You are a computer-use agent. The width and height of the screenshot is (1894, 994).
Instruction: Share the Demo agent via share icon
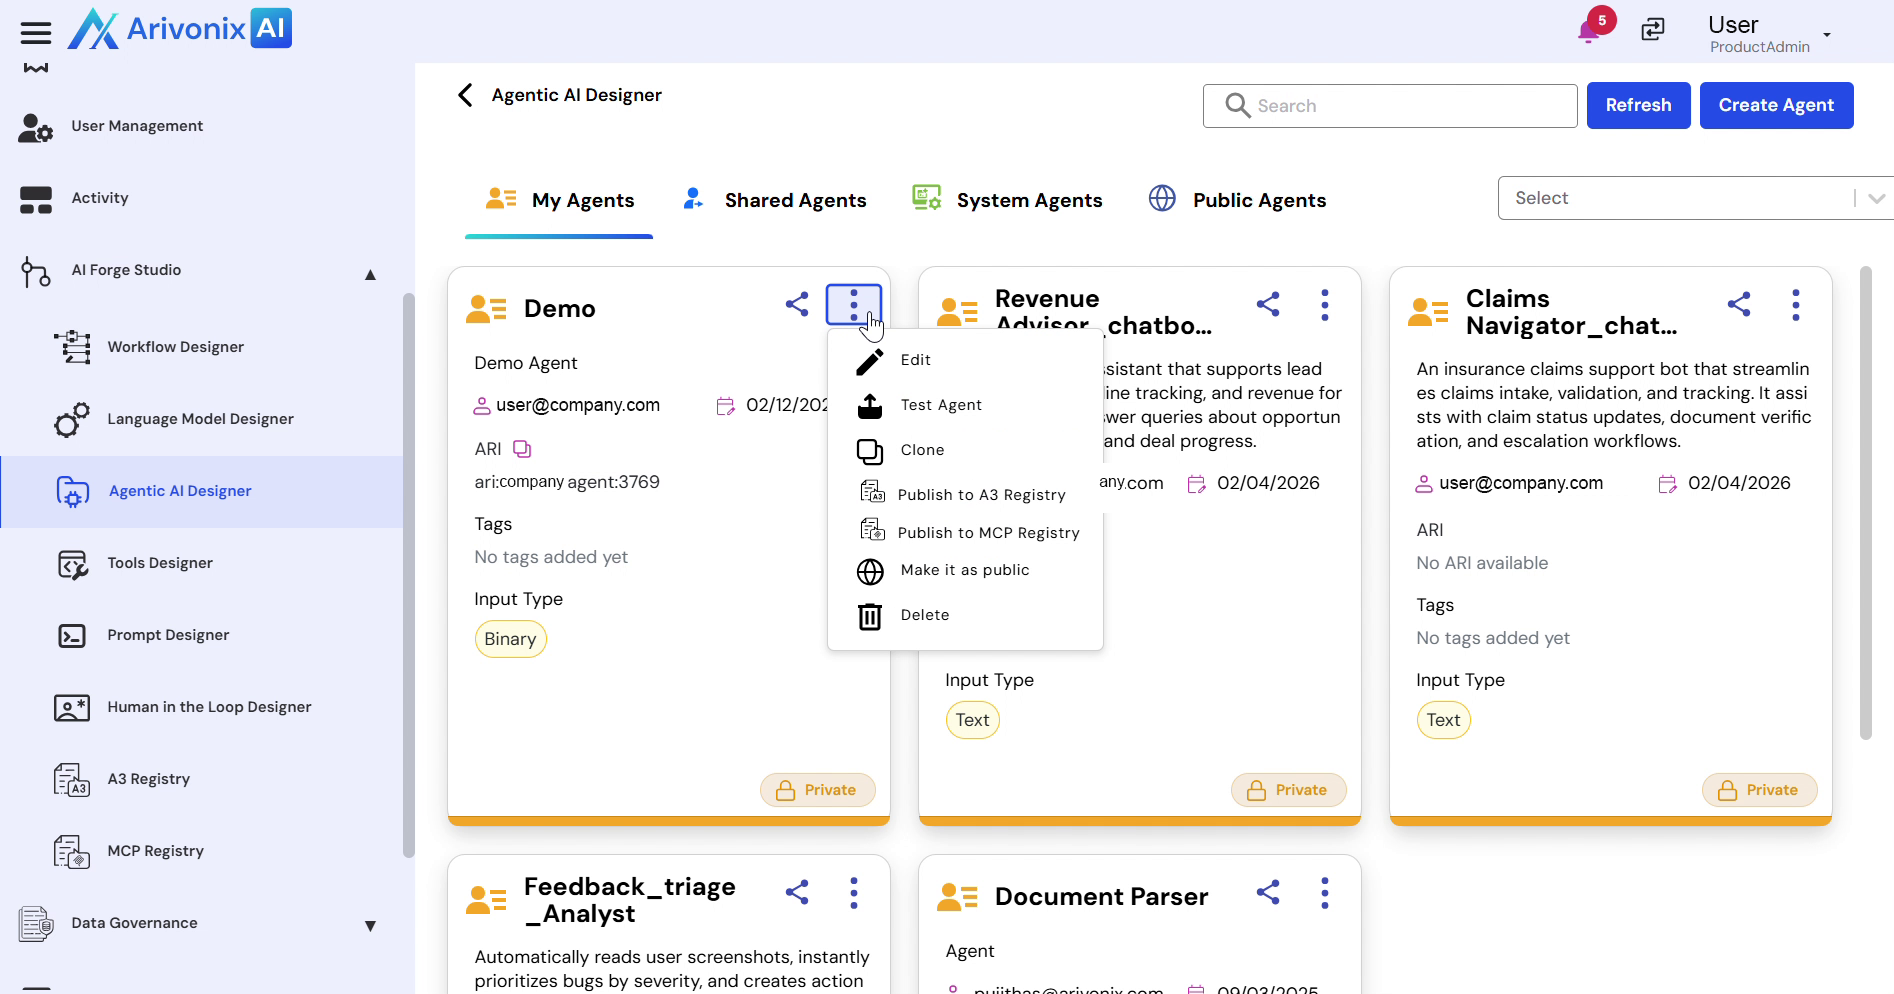click(797, 305)
